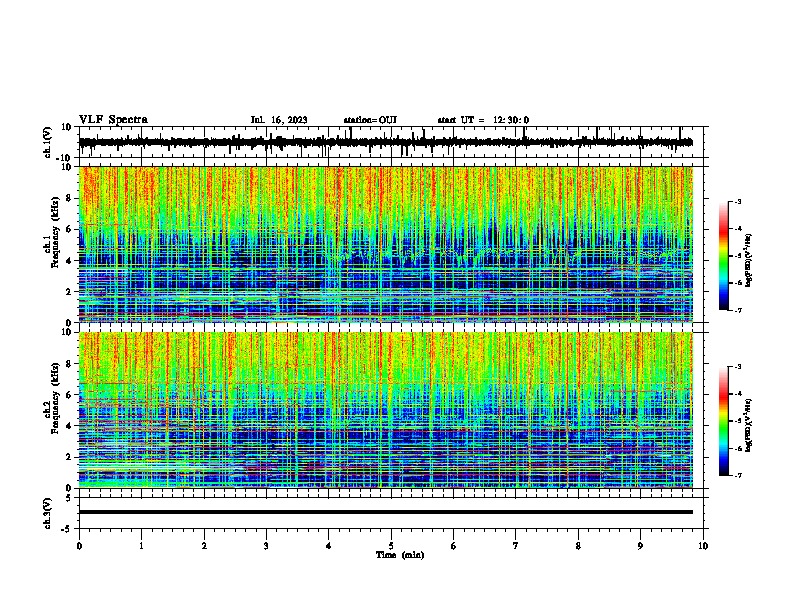
Task: Click the ch.1 voltage waveform trace
Action: (386, 142)
